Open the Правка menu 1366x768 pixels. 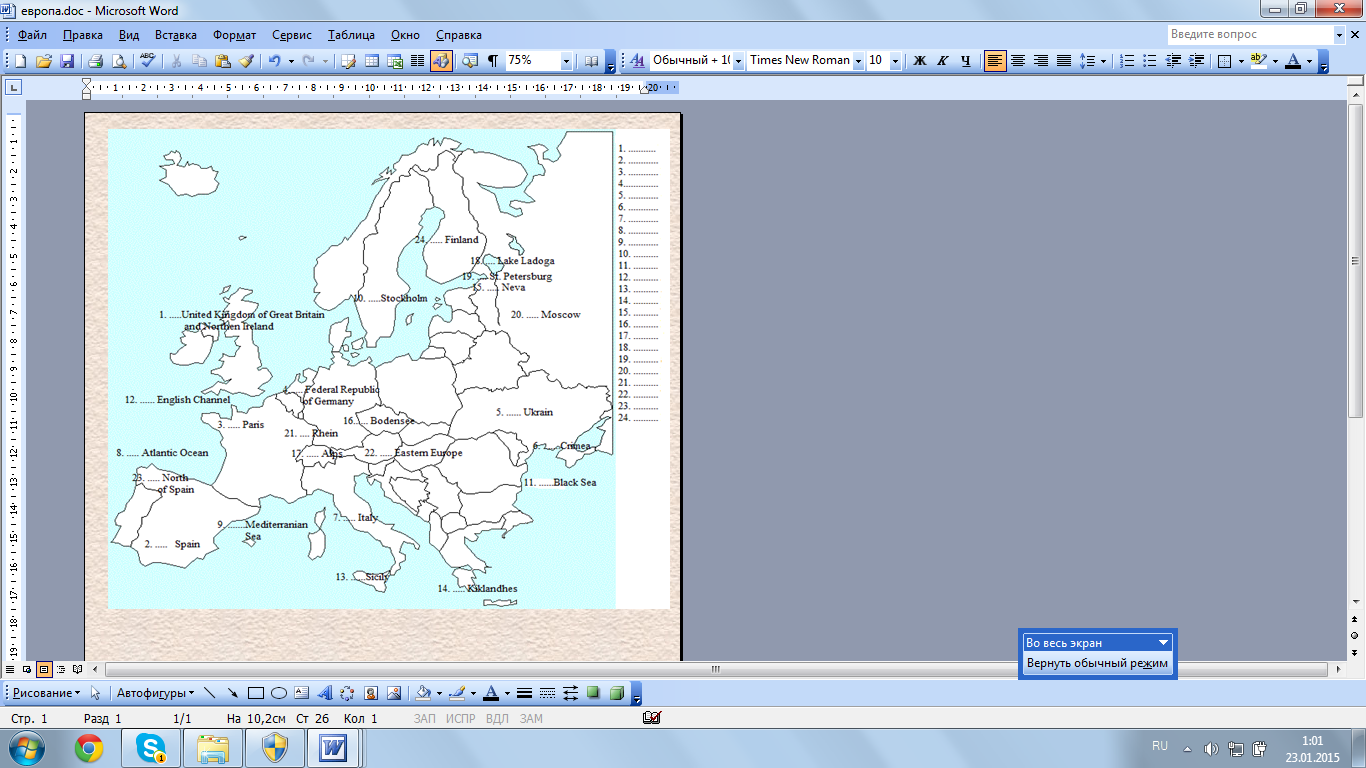pos(82,34)
